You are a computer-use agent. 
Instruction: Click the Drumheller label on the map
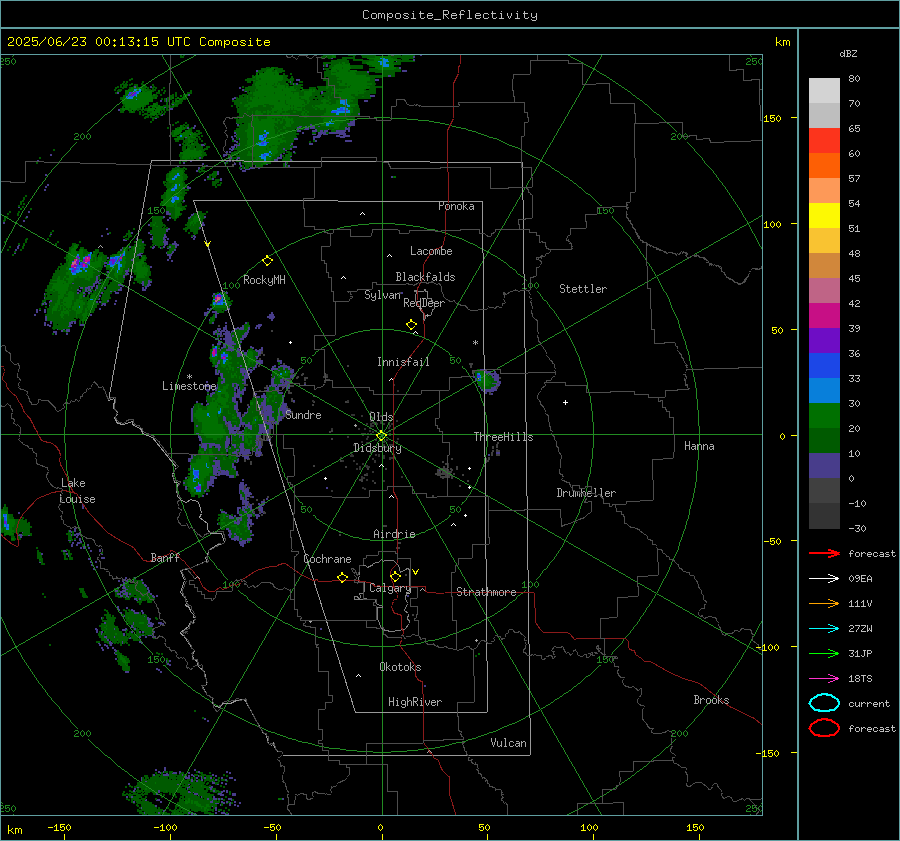click(x=586, y=493)
